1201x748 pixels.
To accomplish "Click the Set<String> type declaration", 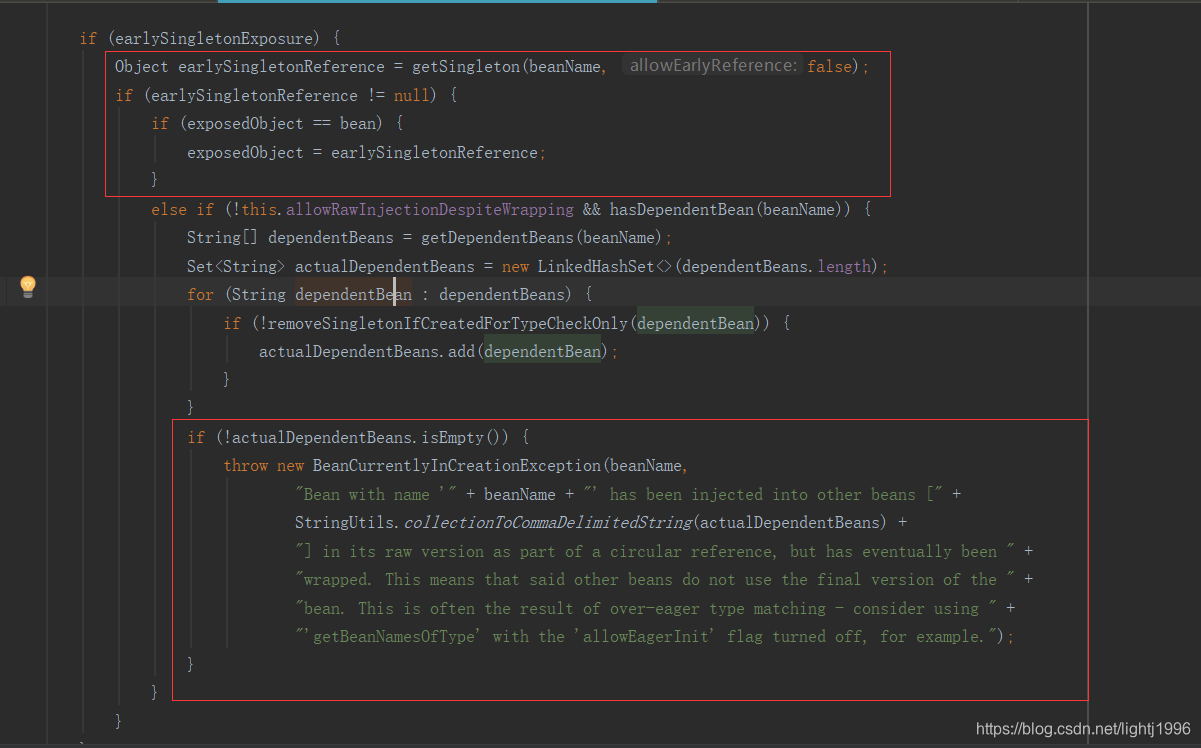I will pyautogui.click(x=236, y=267).
